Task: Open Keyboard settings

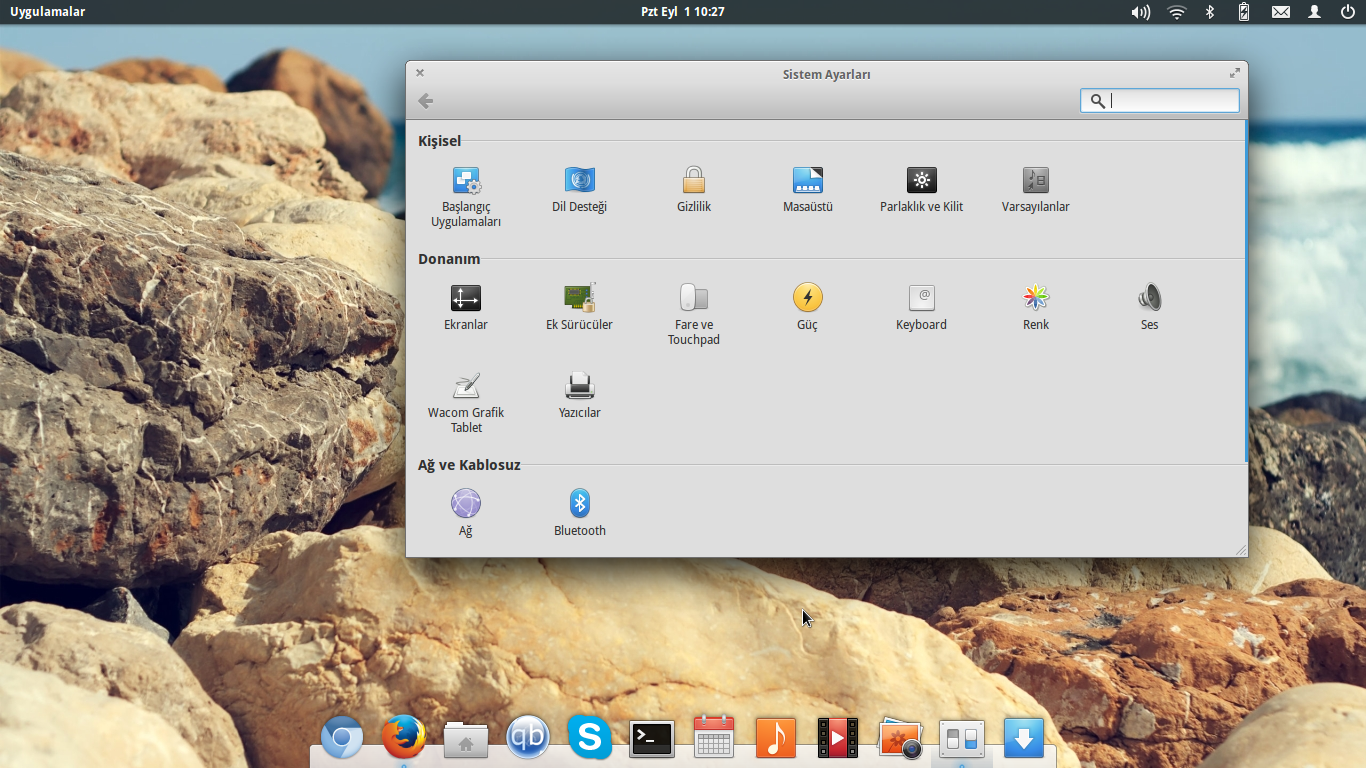Action: click(922, 308)
